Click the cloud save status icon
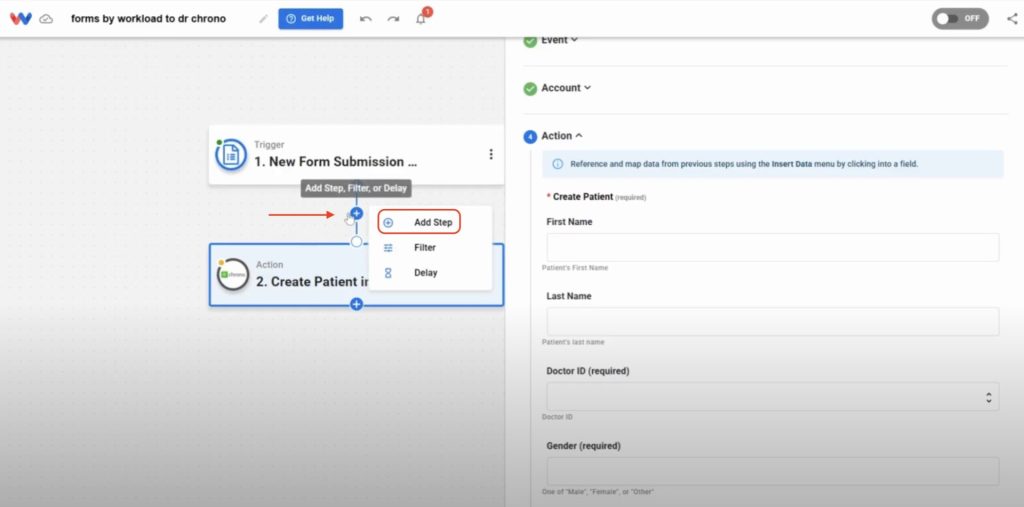Image resolution: width=1024 pixels, height=507 pixels. pos(46,19)
